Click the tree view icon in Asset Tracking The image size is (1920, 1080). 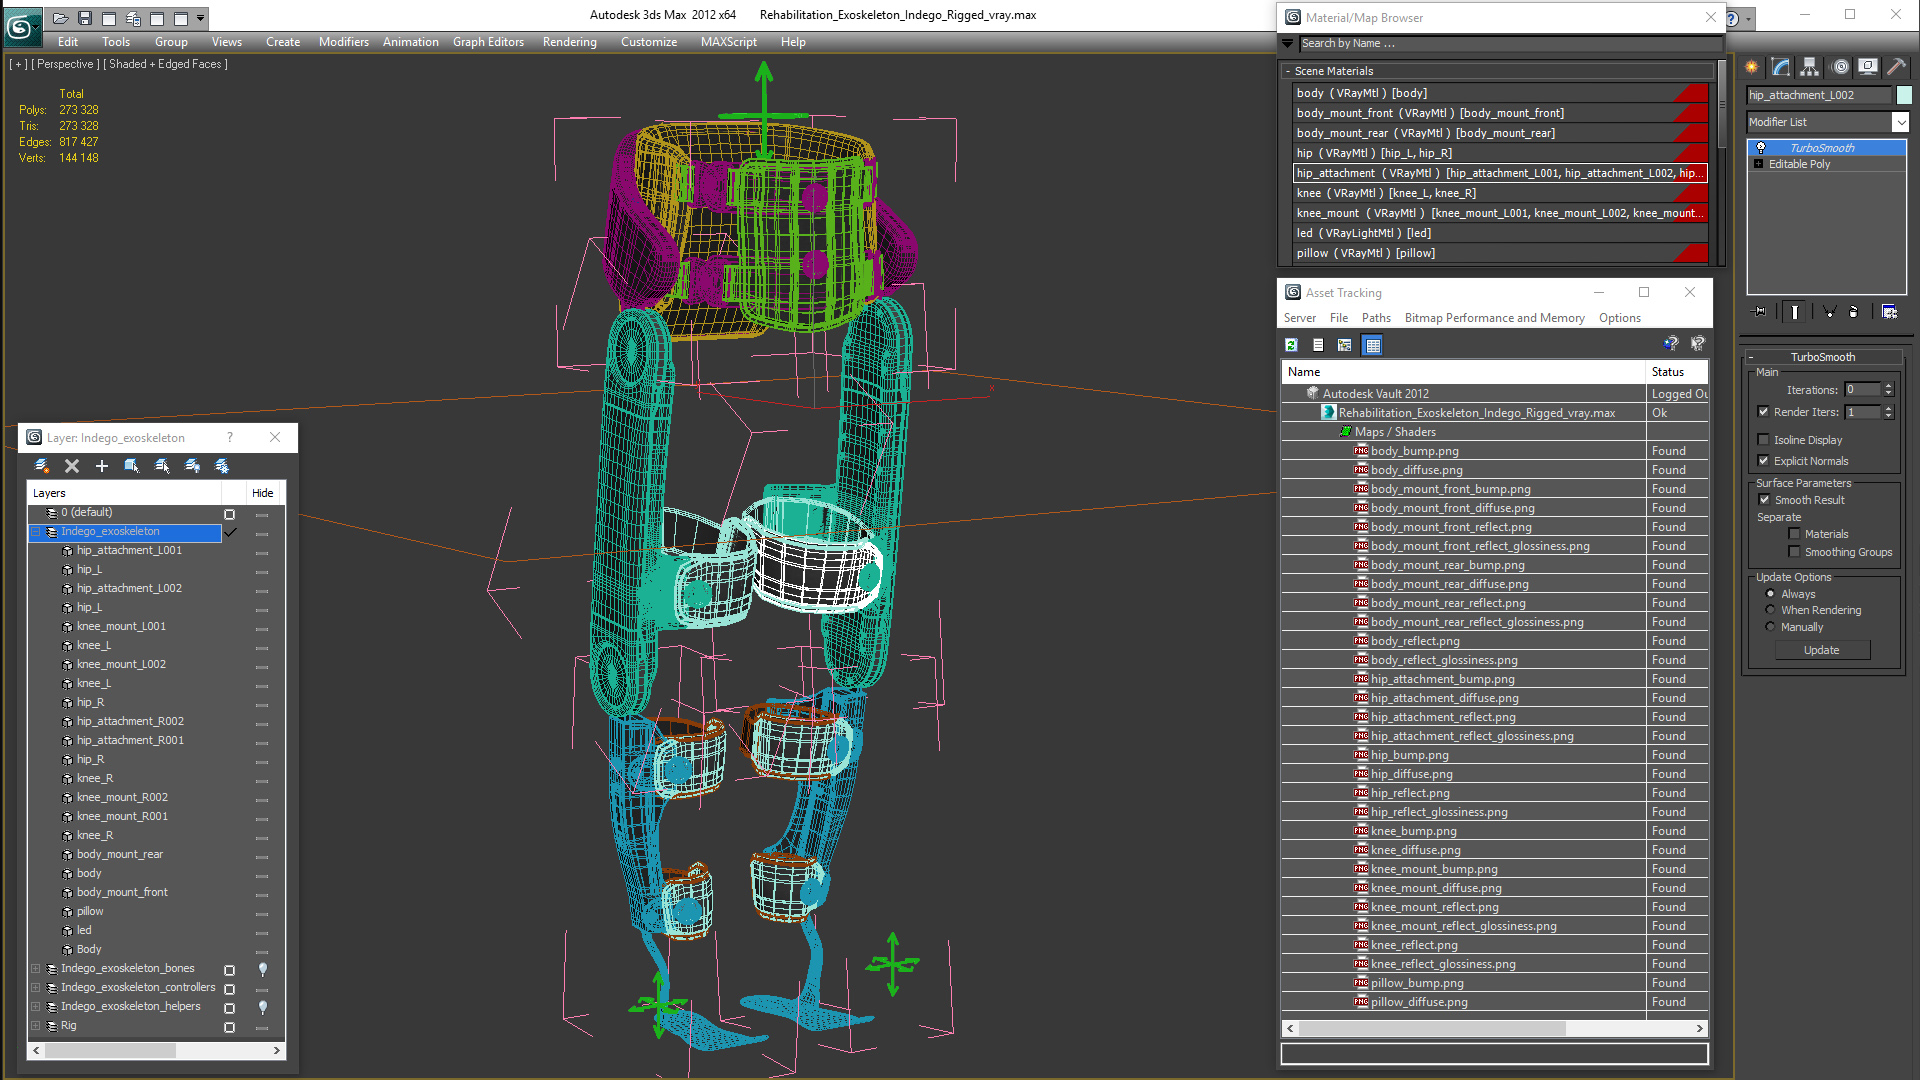1345,345
